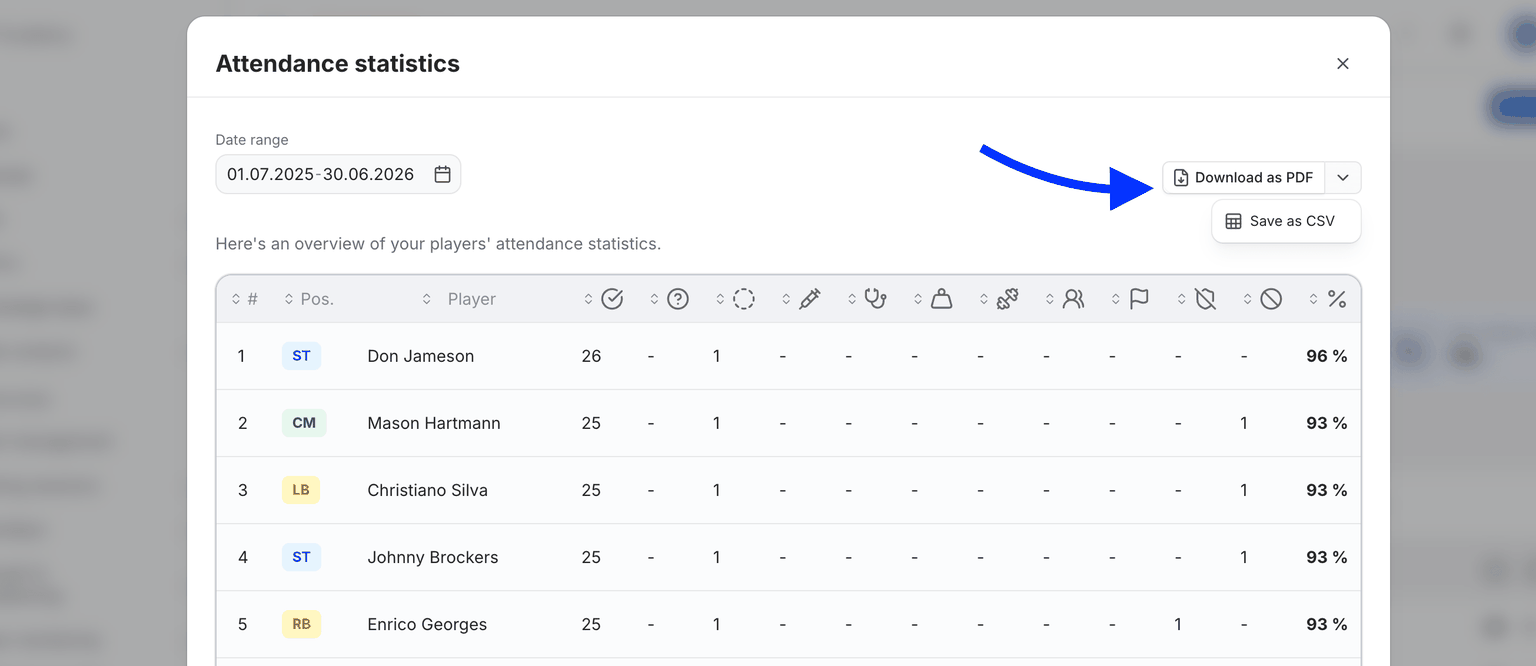
Task: Sort by the crossed-out shield column icon
Action: pyautogui.click(x=1205, y=299)
